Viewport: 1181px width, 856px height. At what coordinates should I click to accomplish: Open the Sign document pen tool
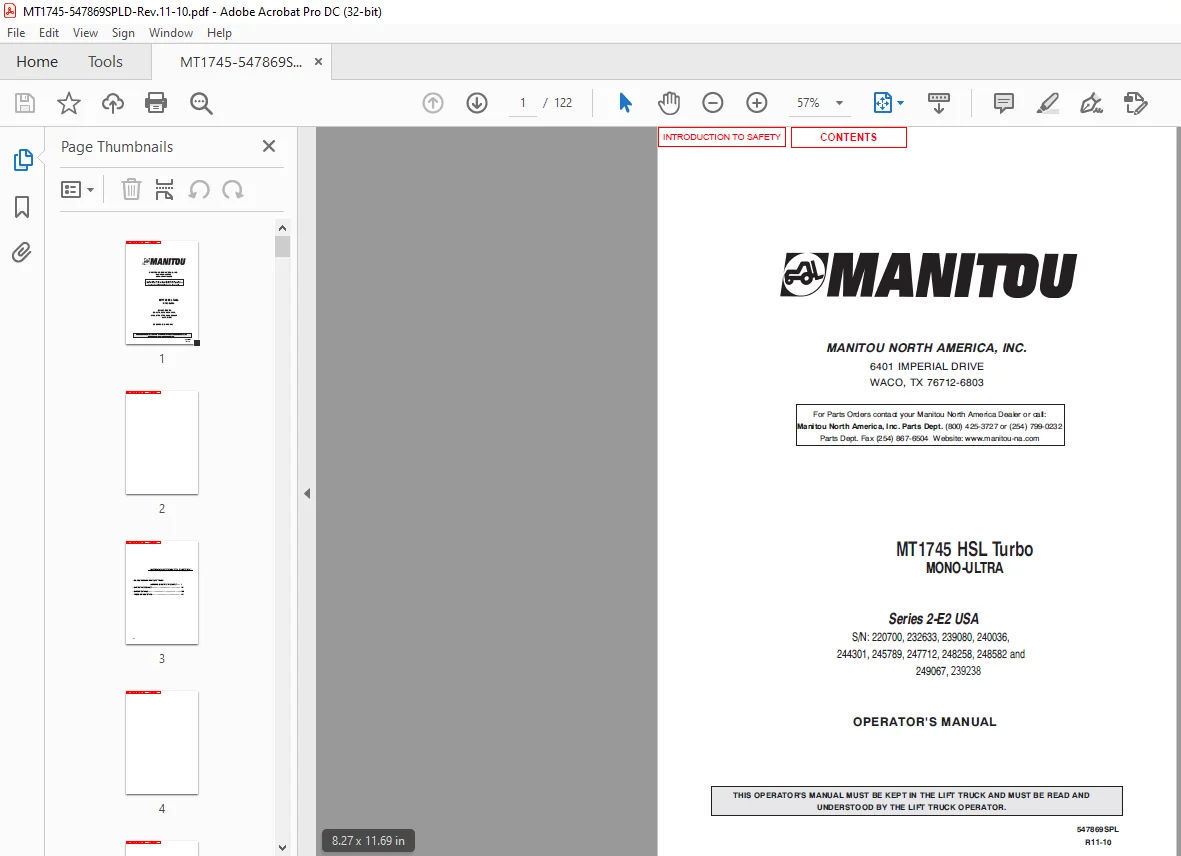[x=1091, y=103]
